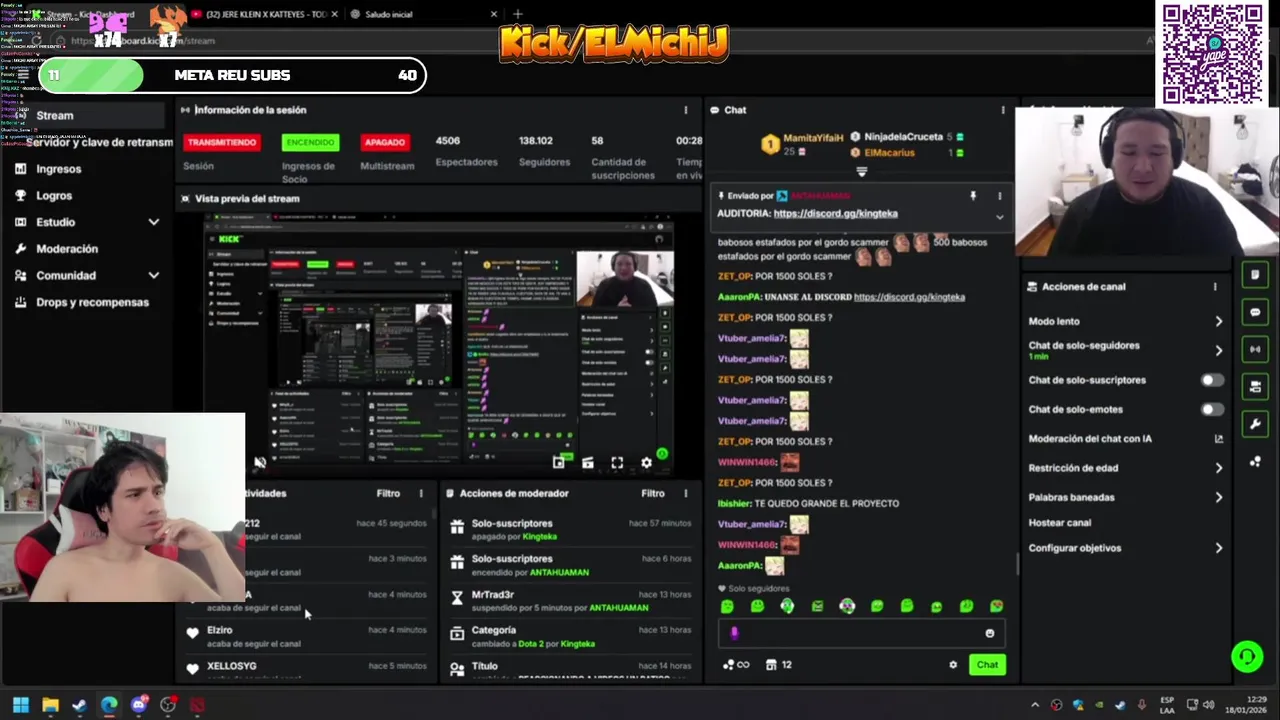Open Acciones de moderador three-dot menu
Viewport: 1280px width, 720px height.
coord(685,493)
